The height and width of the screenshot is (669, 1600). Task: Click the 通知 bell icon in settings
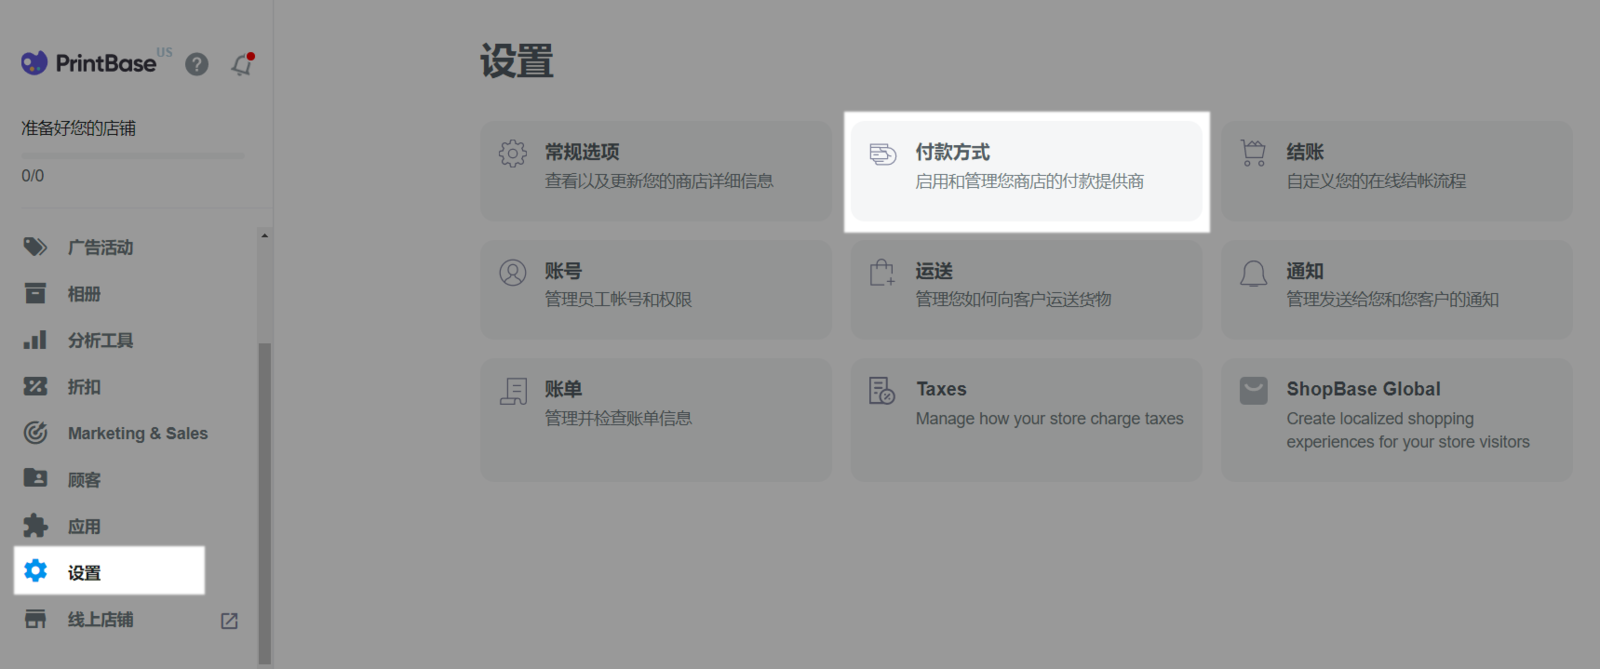(1253, 273)
